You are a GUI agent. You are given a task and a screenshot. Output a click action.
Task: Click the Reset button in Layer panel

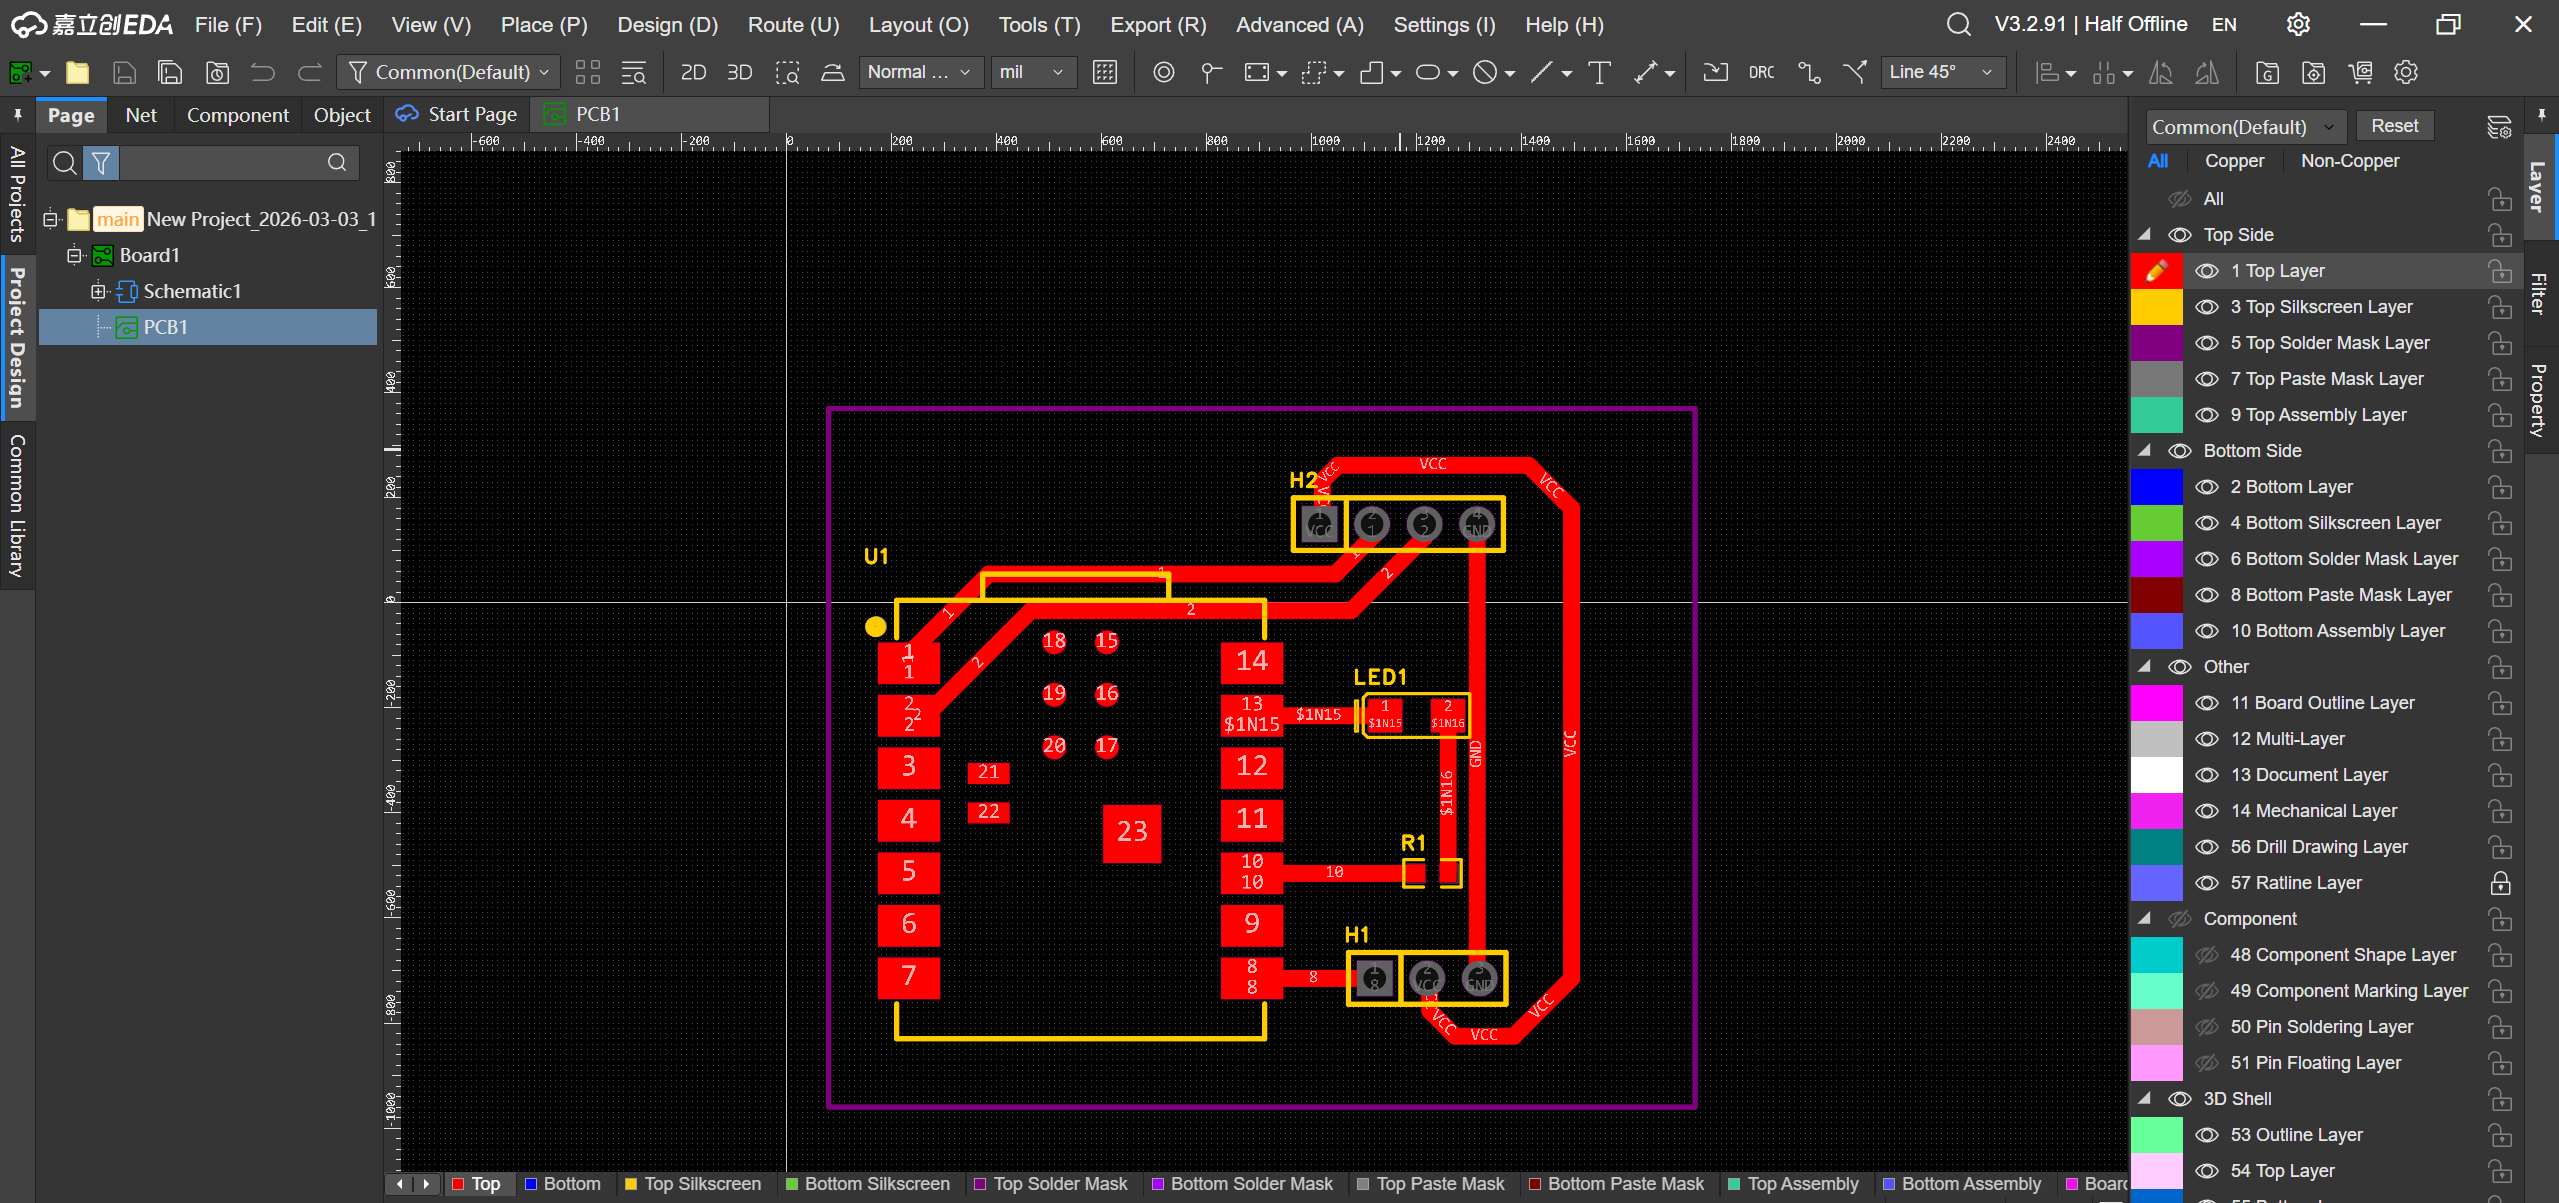coord(2393,126)
